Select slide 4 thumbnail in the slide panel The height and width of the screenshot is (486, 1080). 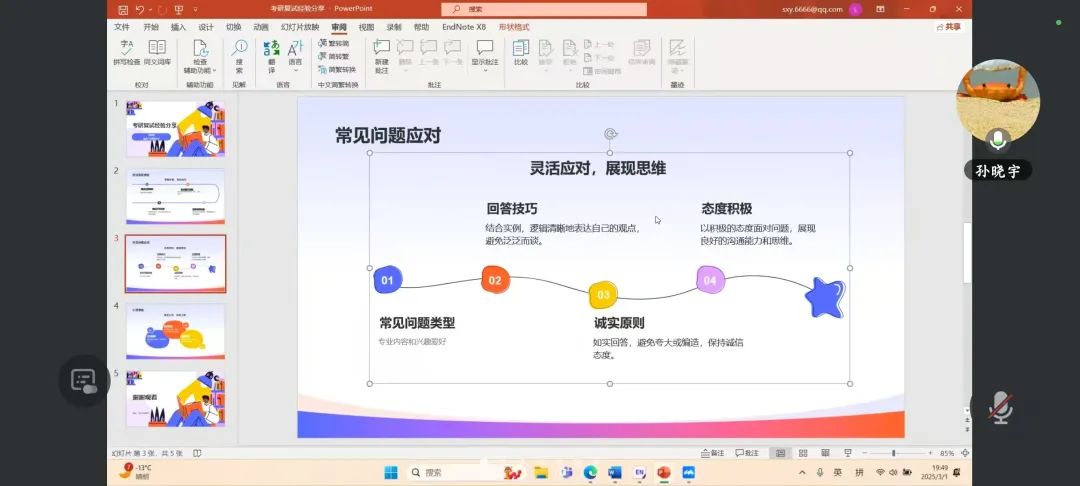click(175, 331)
